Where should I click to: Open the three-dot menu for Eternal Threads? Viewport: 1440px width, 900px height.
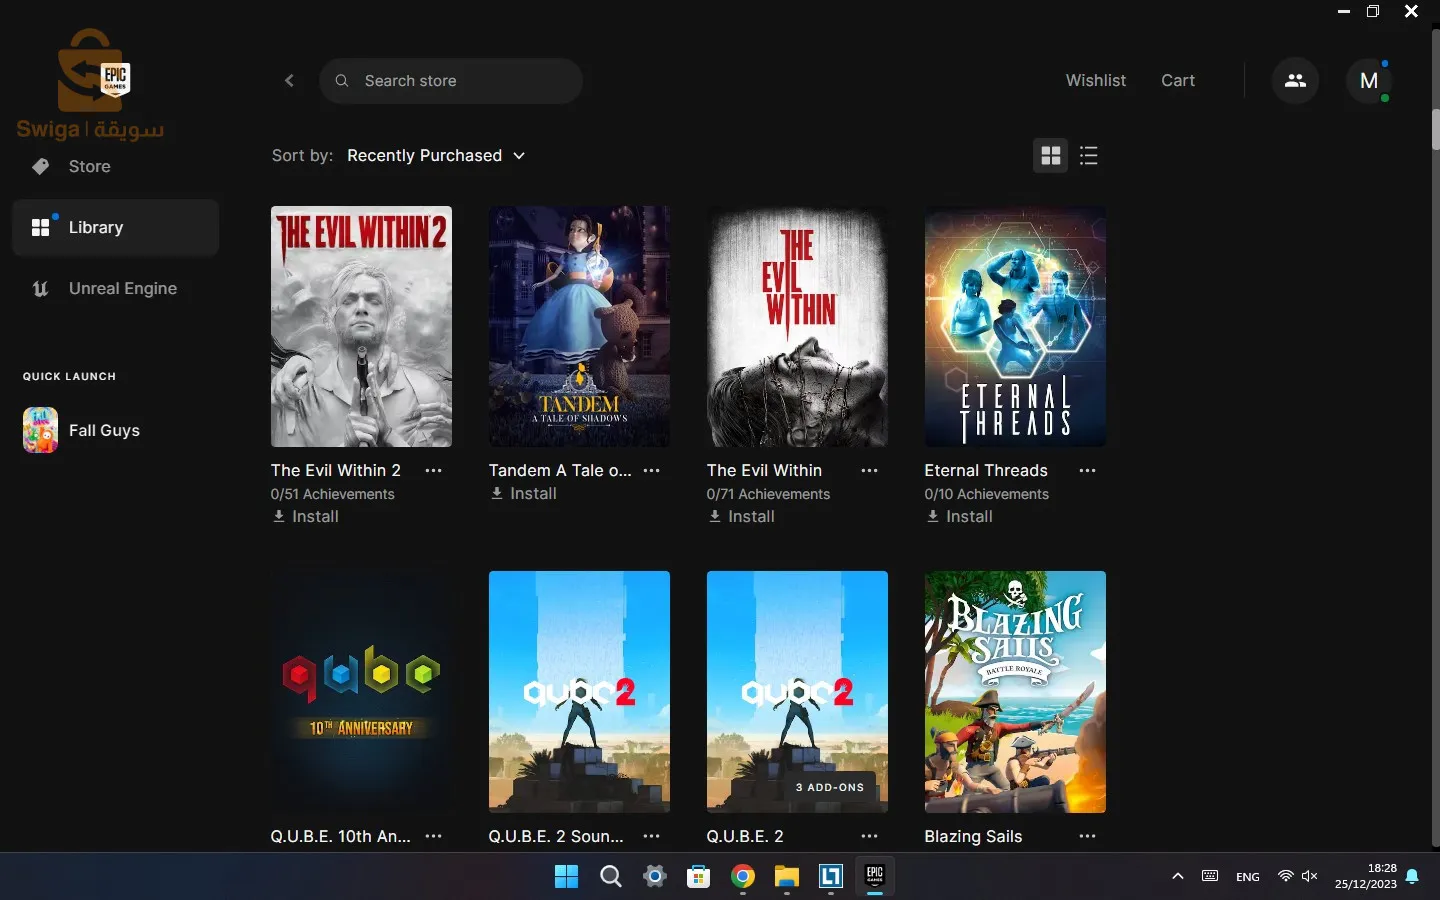coord(1087,470)
